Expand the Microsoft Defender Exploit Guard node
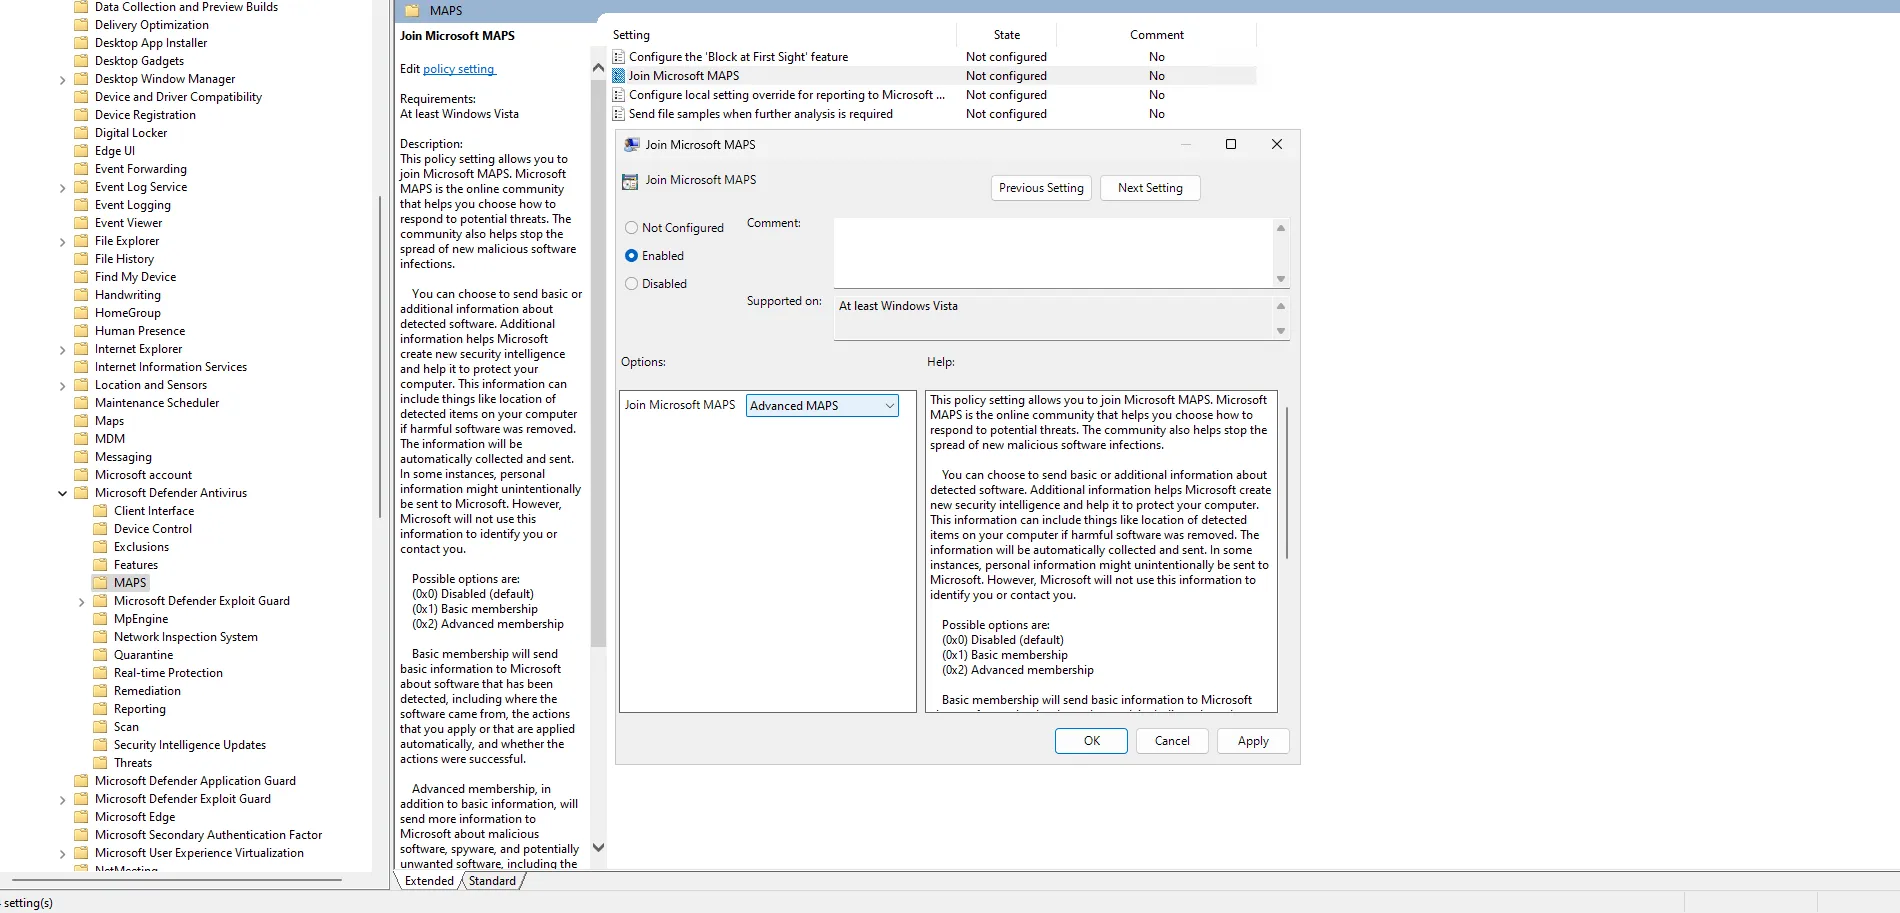Viewport: 1900px width, 913px height. 81,600
